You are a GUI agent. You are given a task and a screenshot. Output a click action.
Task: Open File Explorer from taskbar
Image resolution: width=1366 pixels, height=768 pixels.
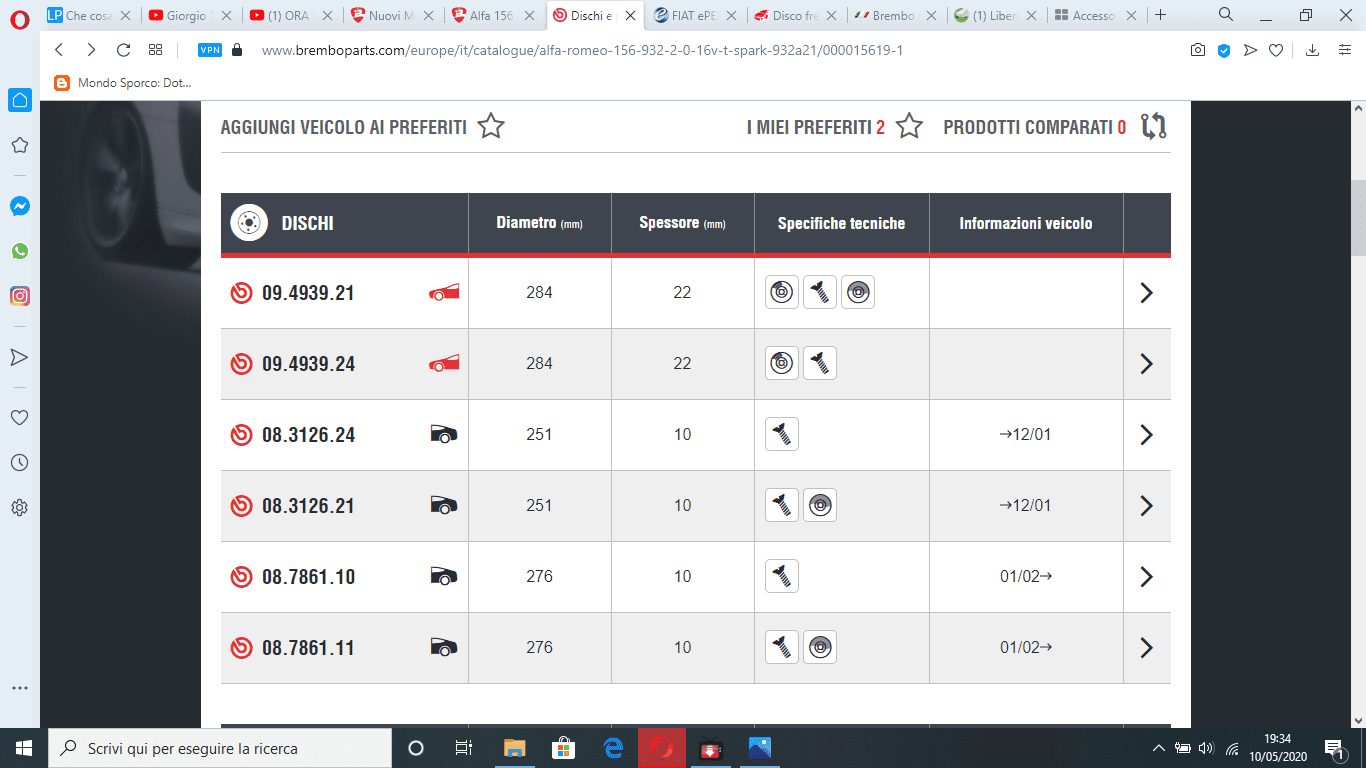(x=514, y=748)
